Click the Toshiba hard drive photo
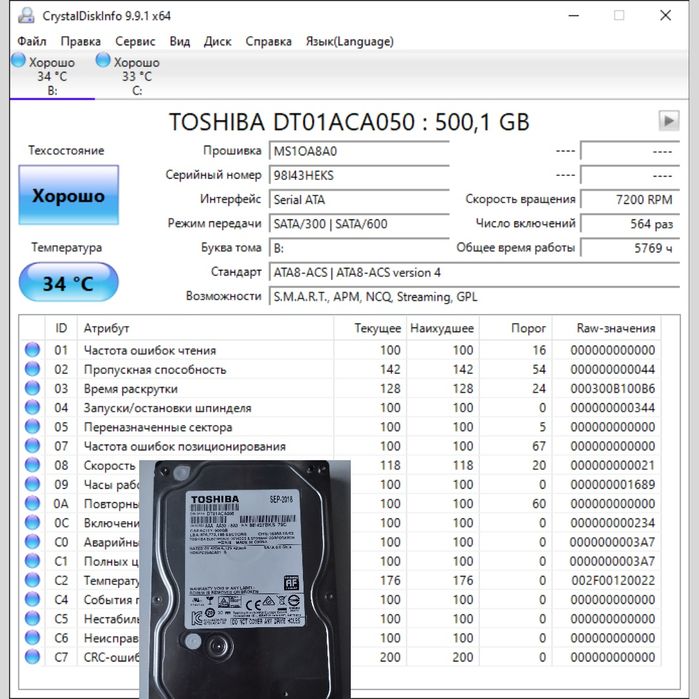The height and width of the screenshot is (699, 699). click(x=245, y=580)
